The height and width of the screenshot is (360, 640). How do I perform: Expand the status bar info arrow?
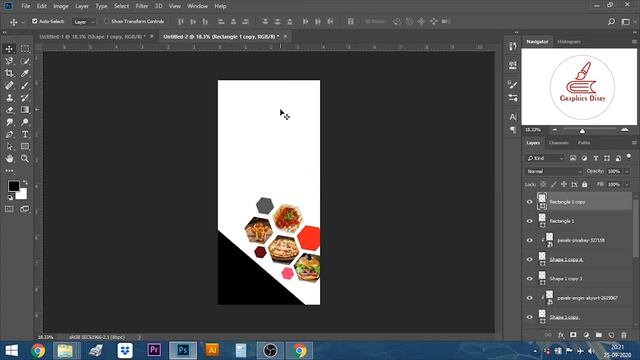click(x=139, y=338)
